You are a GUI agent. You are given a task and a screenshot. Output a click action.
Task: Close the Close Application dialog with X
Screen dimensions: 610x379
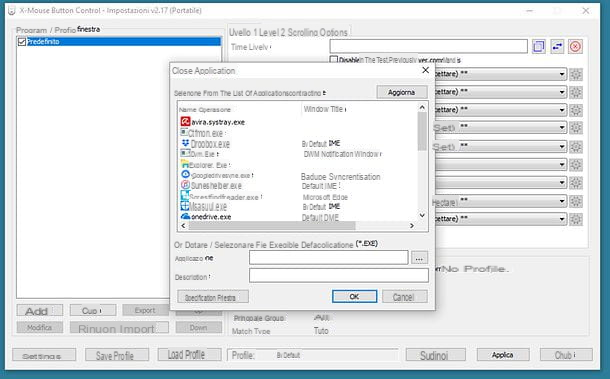tap(425, 70)
